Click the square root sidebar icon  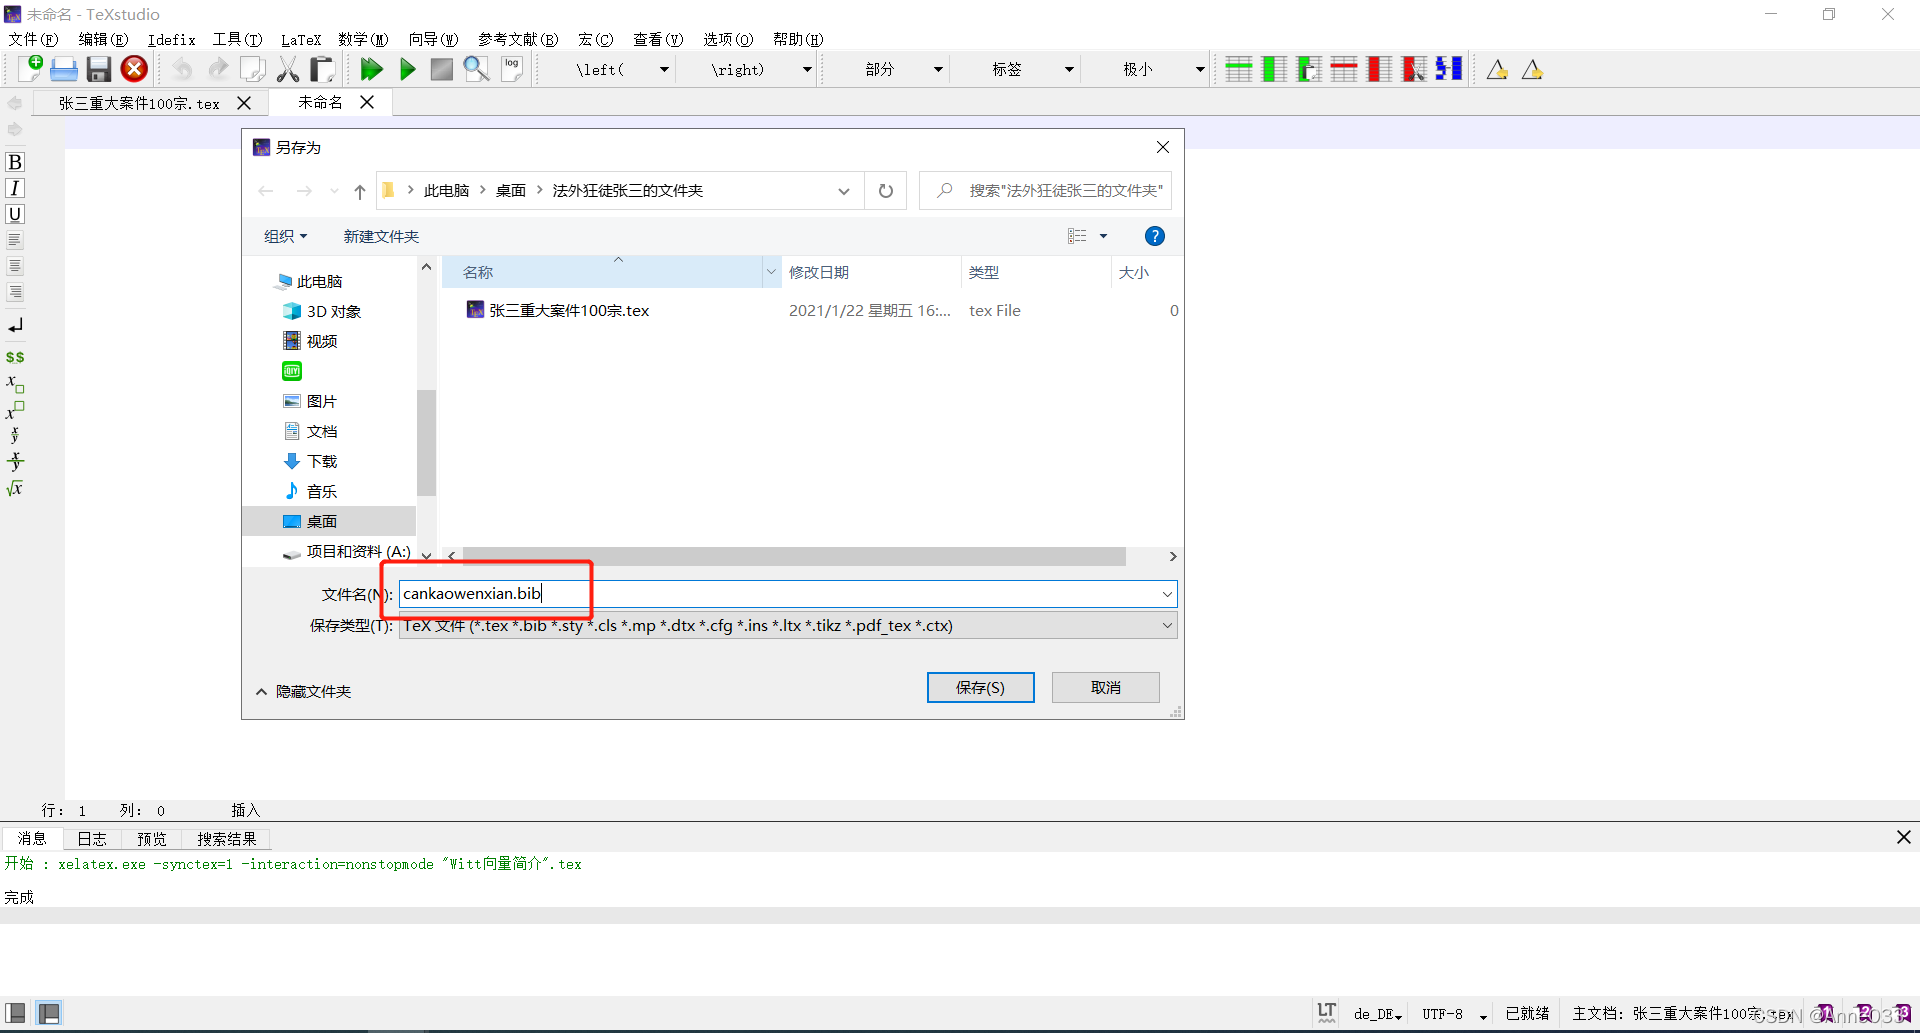tap(15, 488)
